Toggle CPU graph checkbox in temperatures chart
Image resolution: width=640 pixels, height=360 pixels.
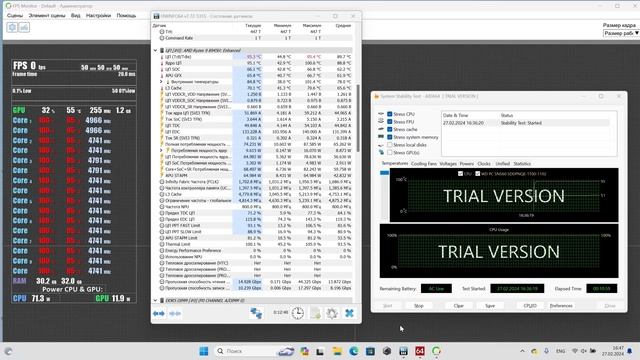click(x=460, y=173)
